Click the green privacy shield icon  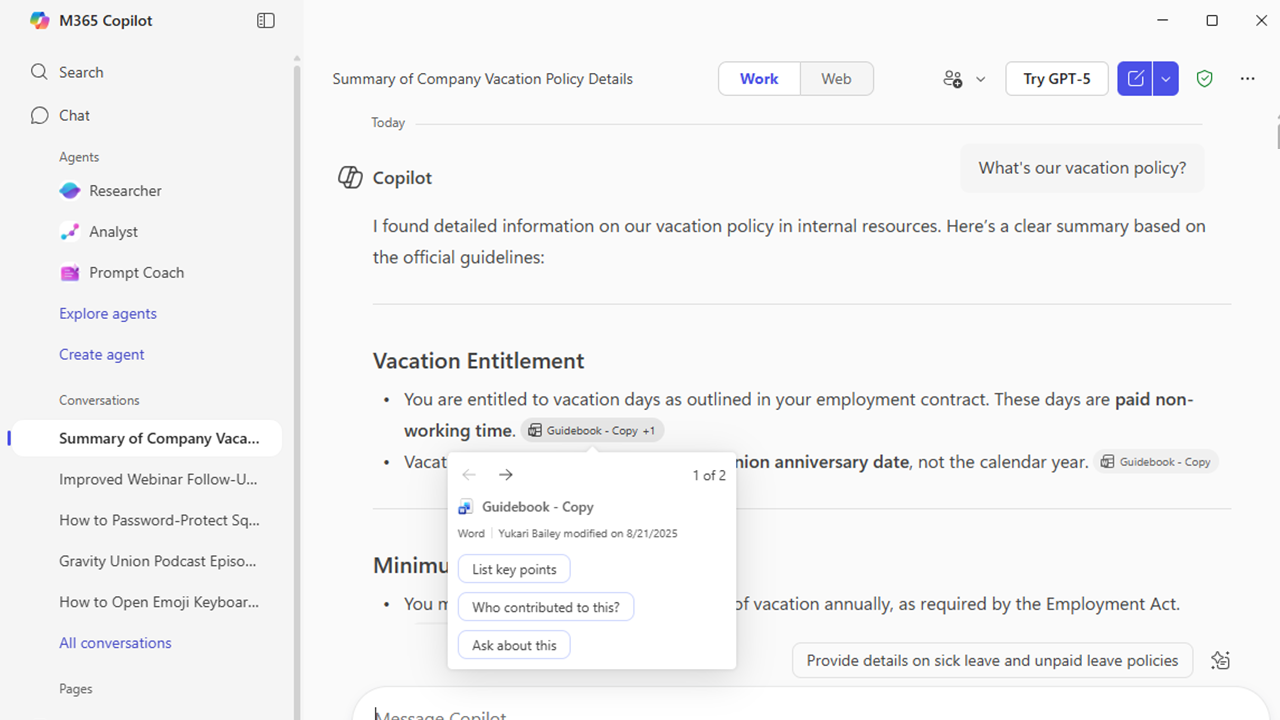[x=1204, y=78]
